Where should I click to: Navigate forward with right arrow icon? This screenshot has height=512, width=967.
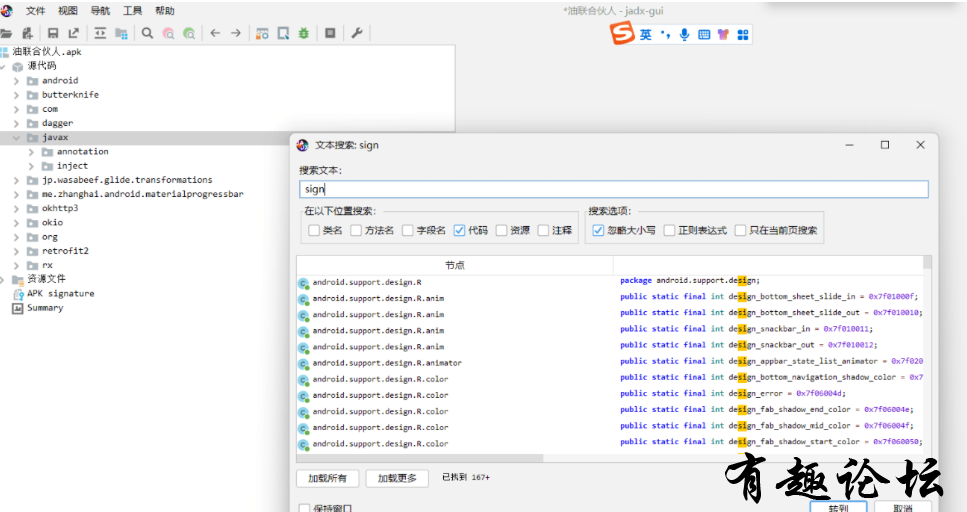[236, 33]
